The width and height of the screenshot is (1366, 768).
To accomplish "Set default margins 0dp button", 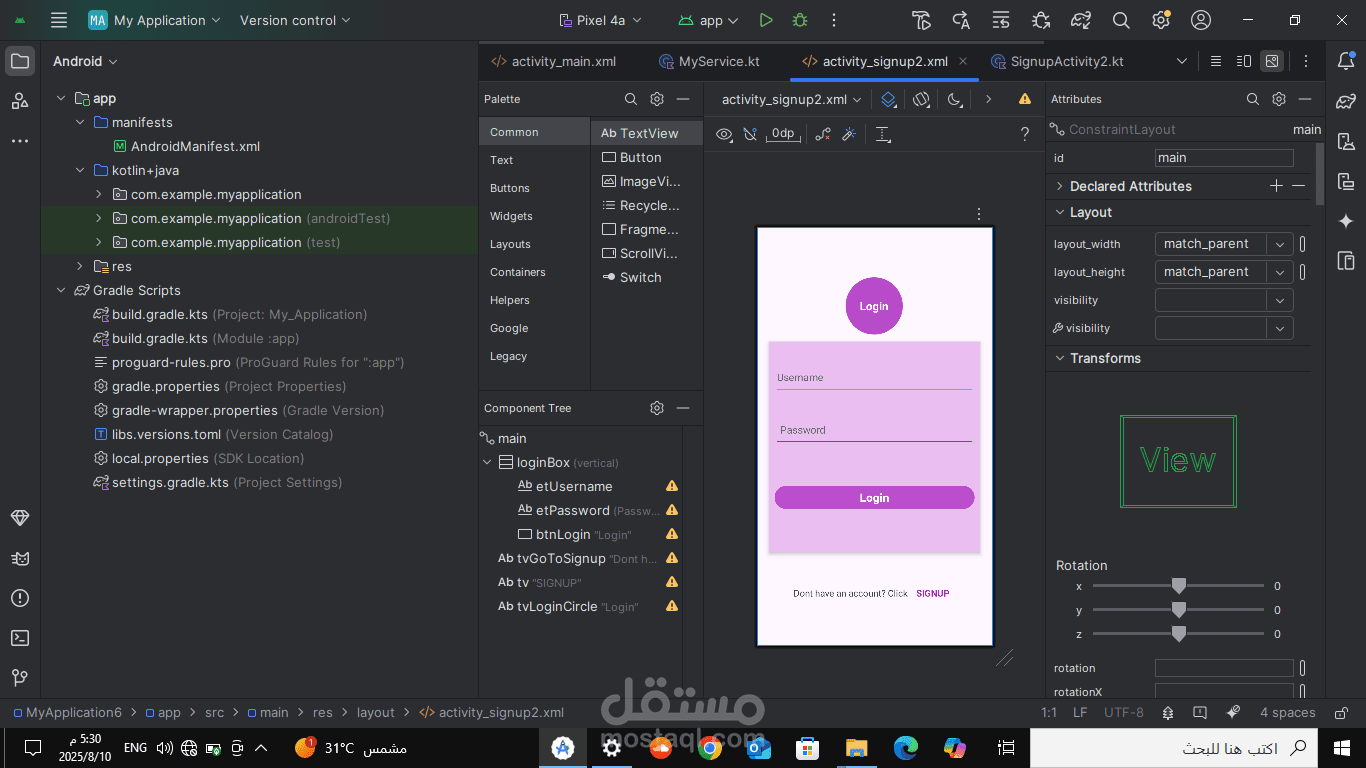I will pyautogui.click(x=783, y=134).
